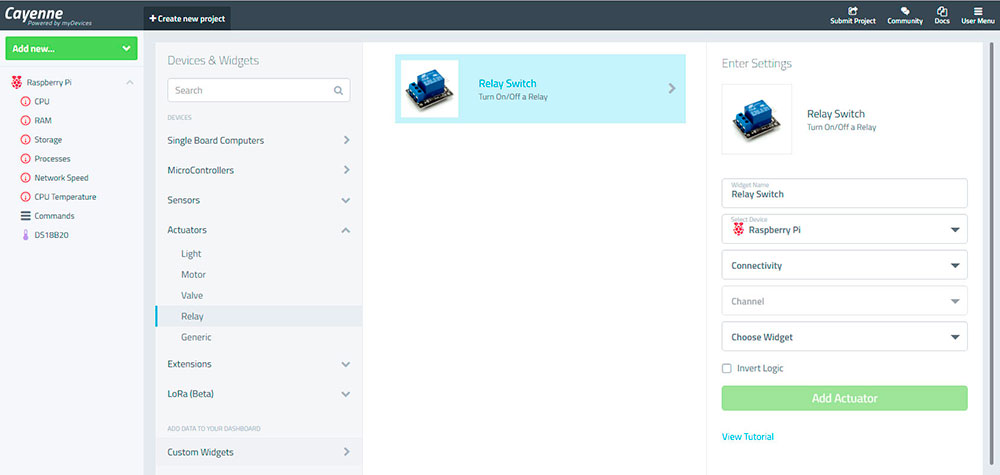Click the Submit Project icon
1000x475 pixels.
852,11
